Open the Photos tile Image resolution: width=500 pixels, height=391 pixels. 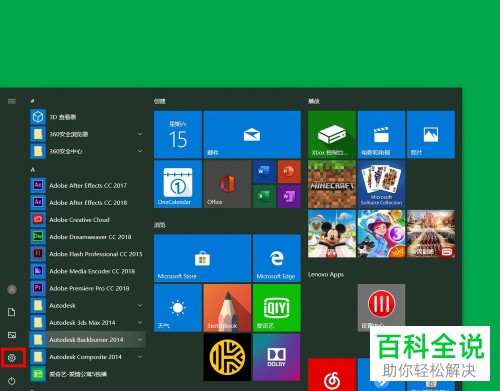click(x=431, y=135)
